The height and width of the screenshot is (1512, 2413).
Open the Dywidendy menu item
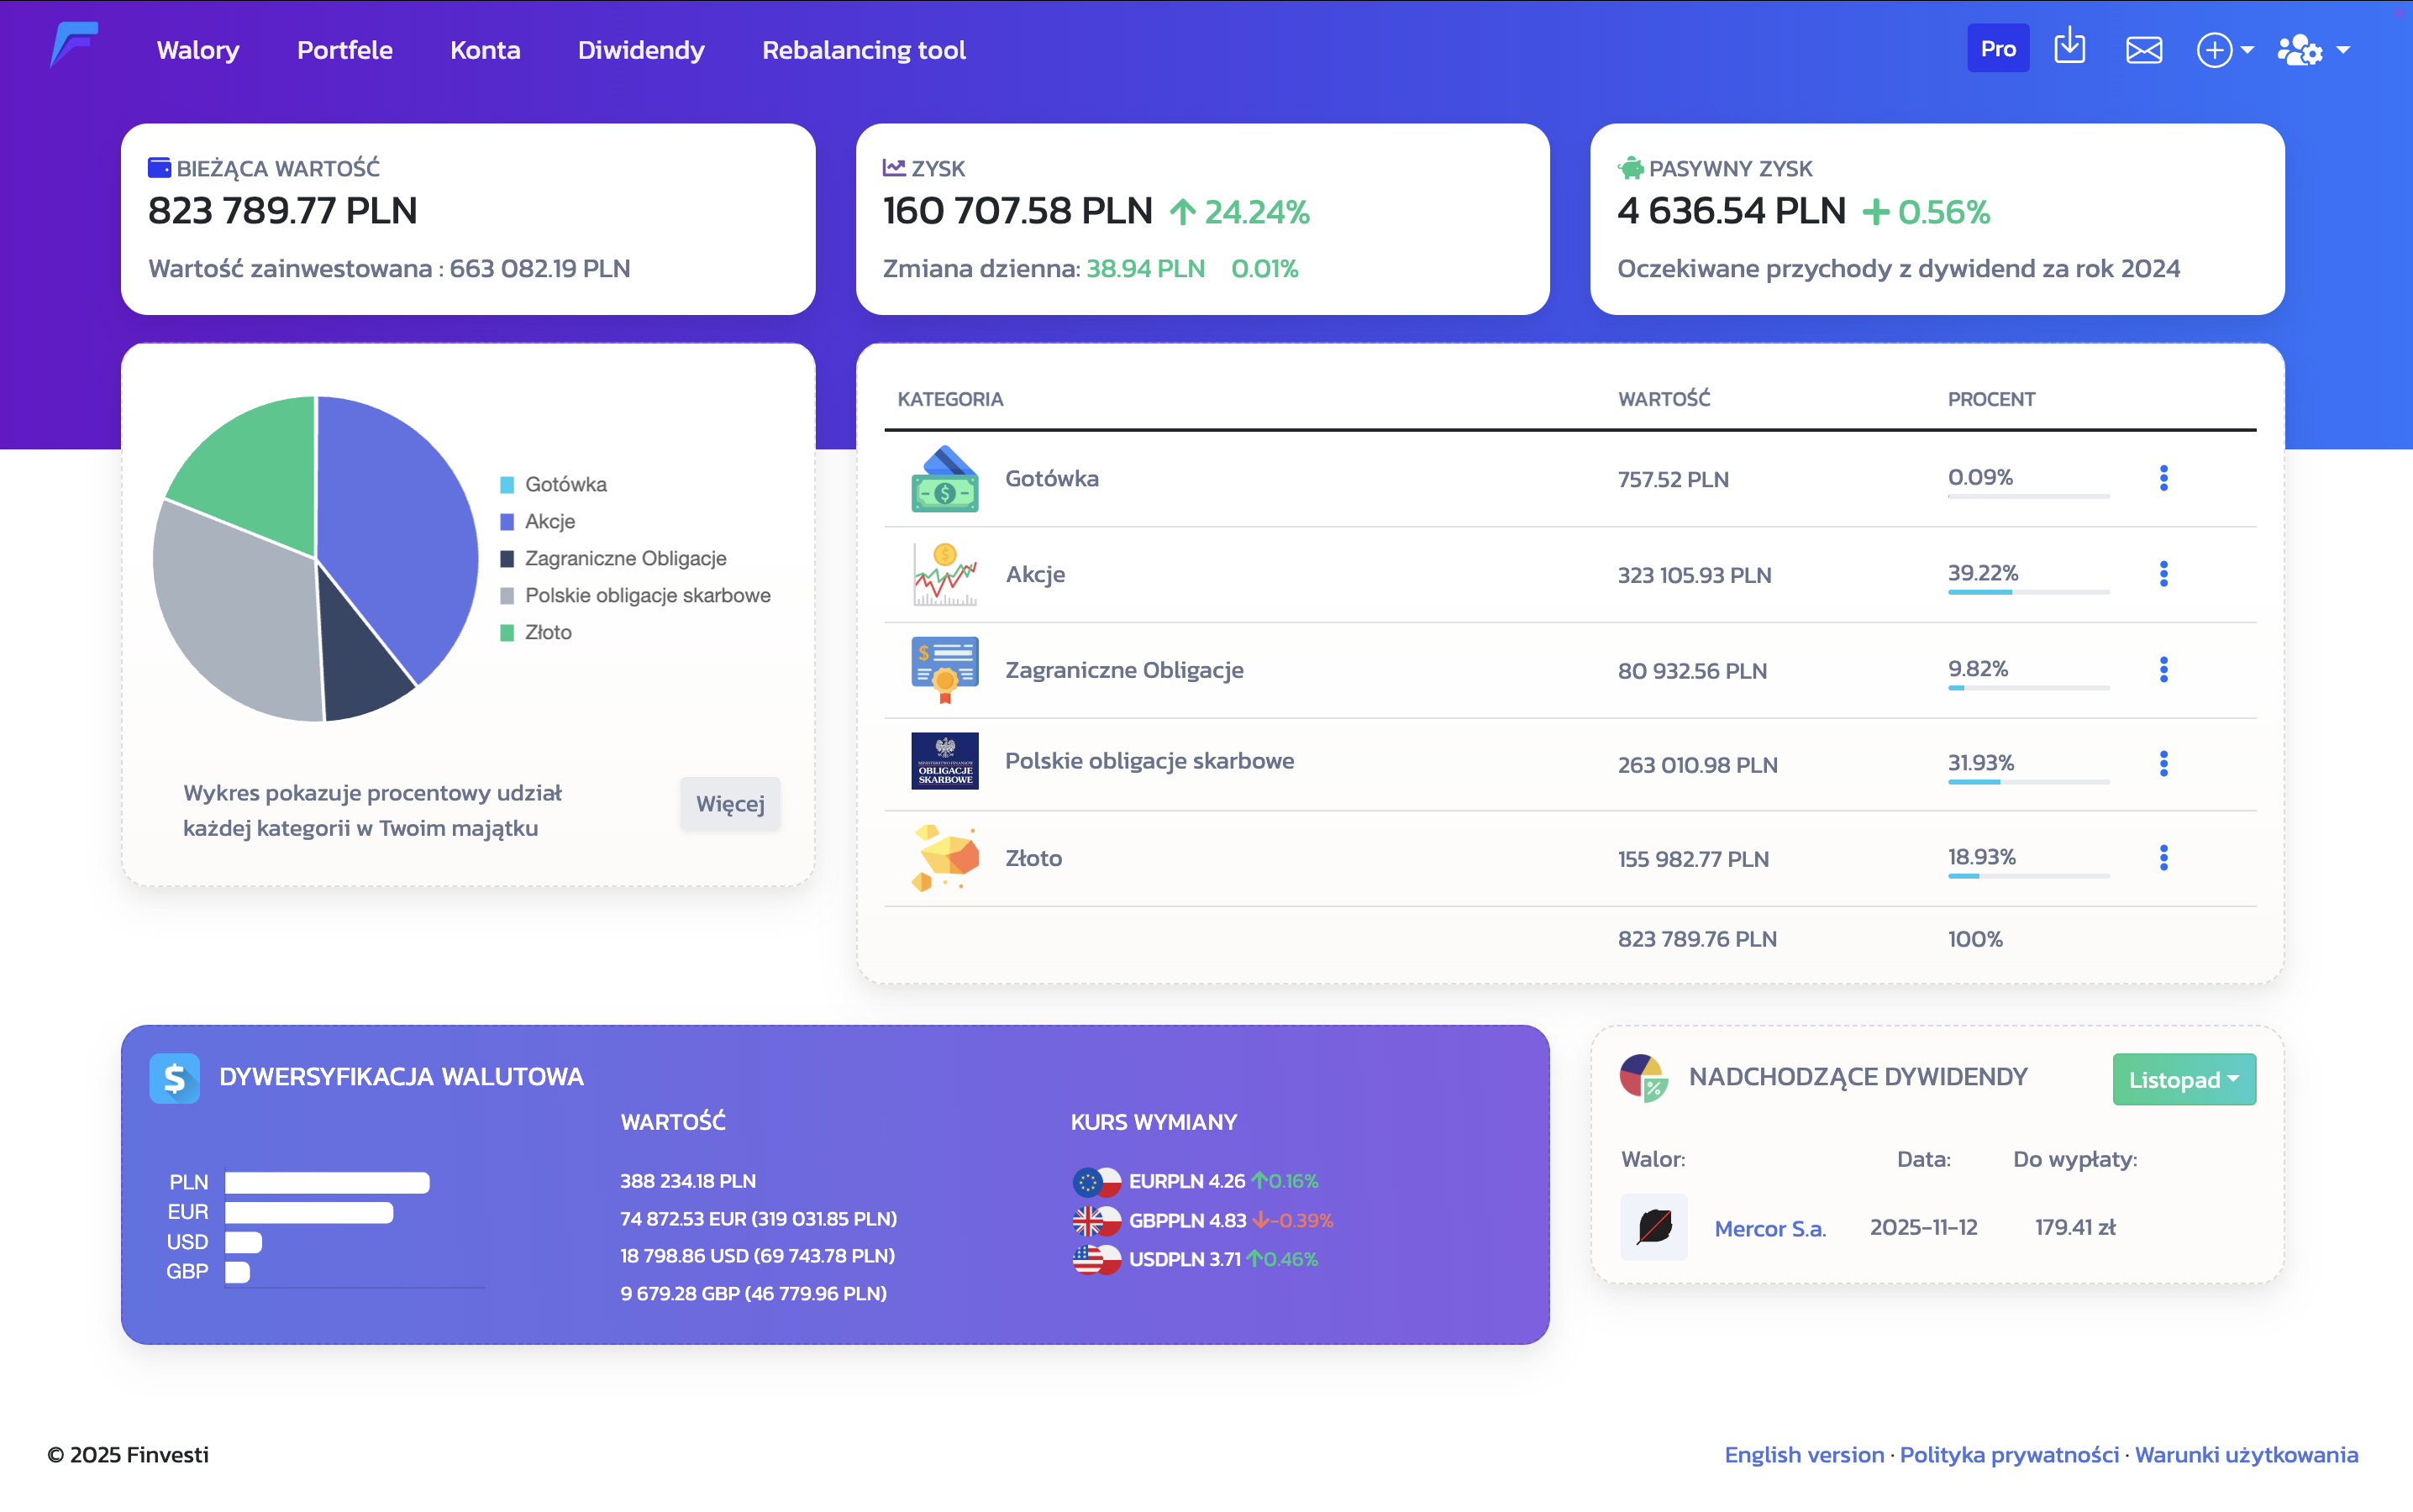(641, 50)
